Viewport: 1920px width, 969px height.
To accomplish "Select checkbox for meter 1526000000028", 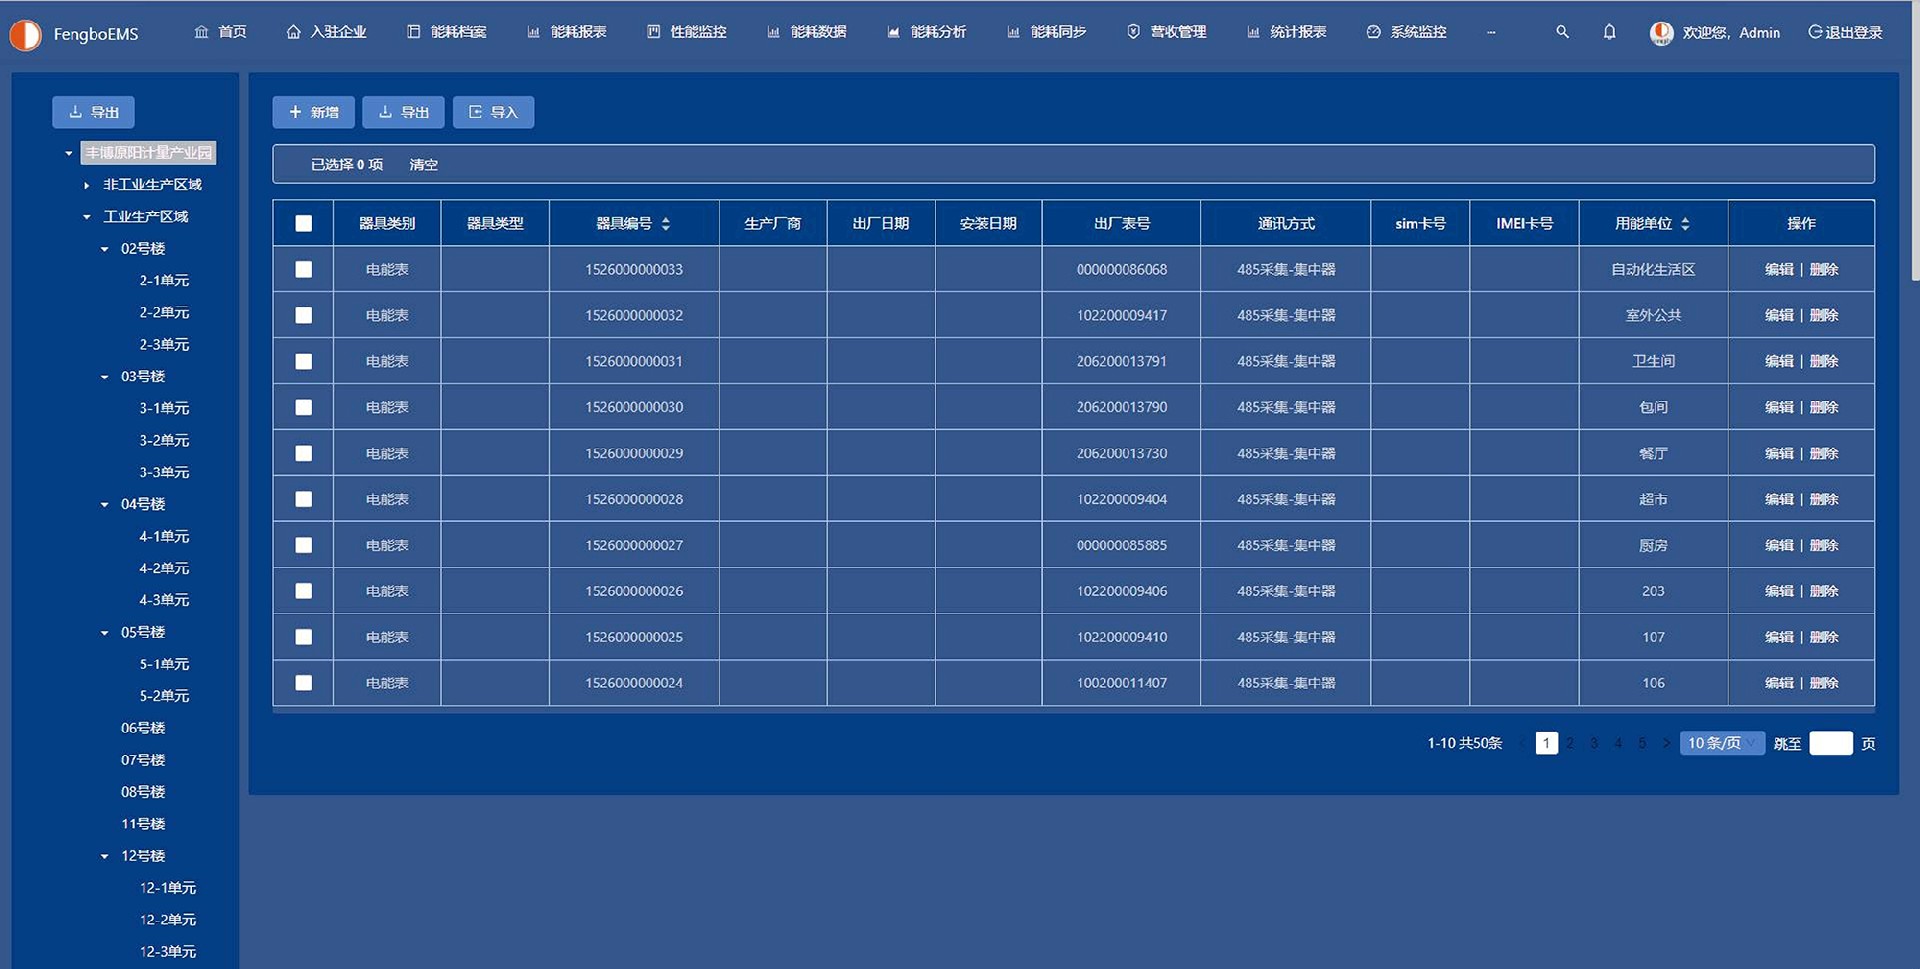I will 304,499.
